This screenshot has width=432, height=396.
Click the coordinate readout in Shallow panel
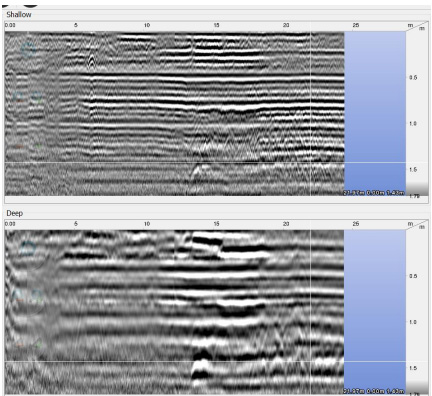pos(374,193)
